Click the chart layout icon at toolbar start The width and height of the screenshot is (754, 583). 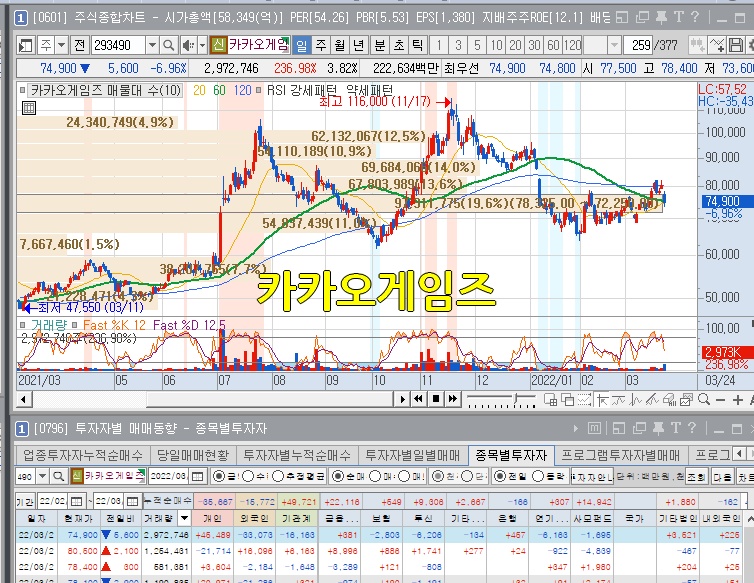click(25, 46)
